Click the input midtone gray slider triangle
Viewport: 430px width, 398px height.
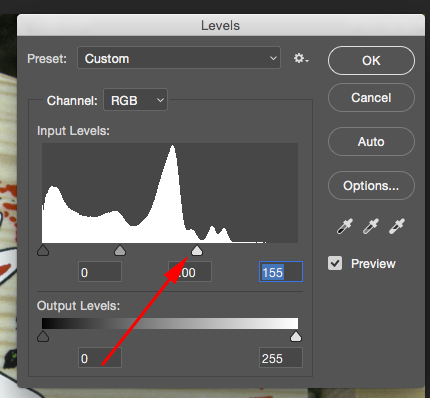(120, 250)
